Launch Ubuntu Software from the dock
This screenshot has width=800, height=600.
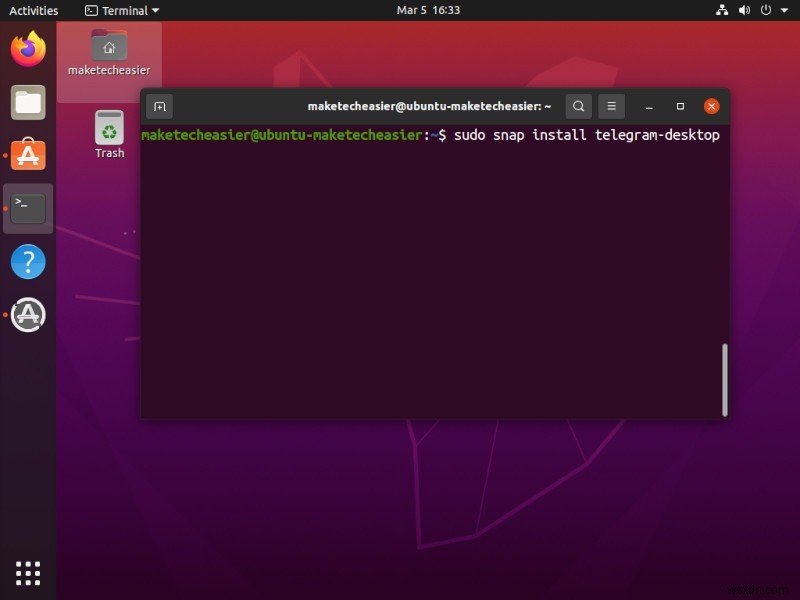click(x=27, y=155)
